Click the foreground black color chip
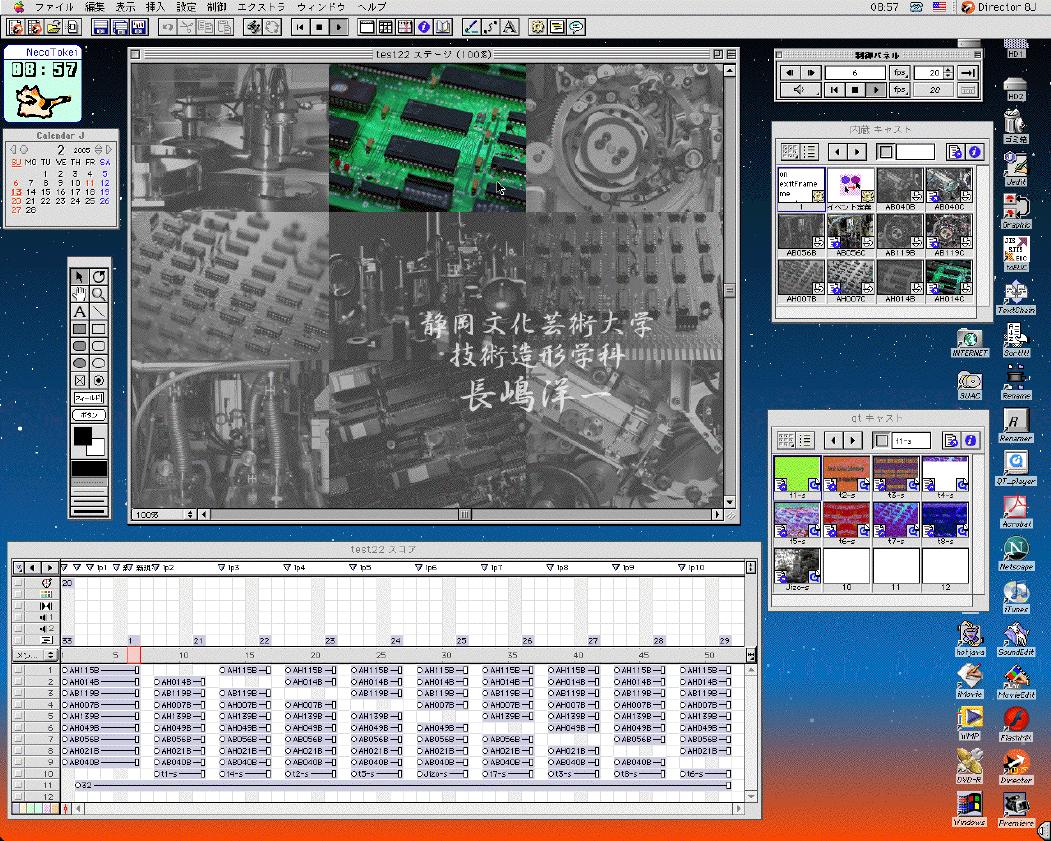Viewport: 1051px width, 841px height. [82, 436]
